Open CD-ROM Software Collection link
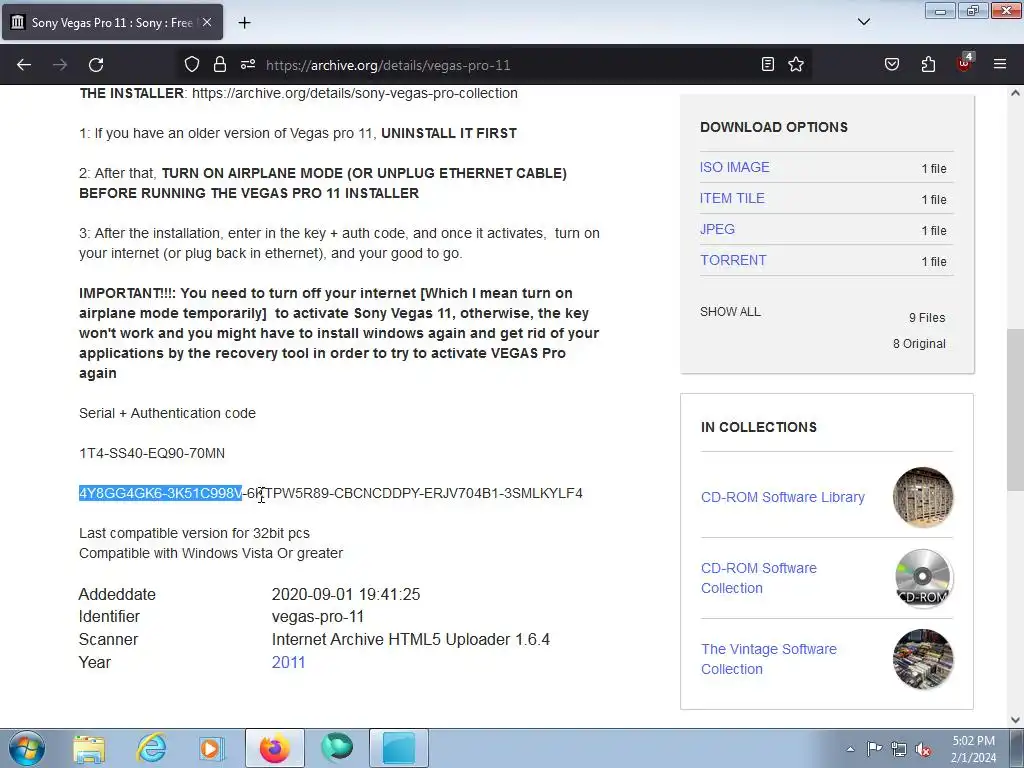 [x=758, y=578]
